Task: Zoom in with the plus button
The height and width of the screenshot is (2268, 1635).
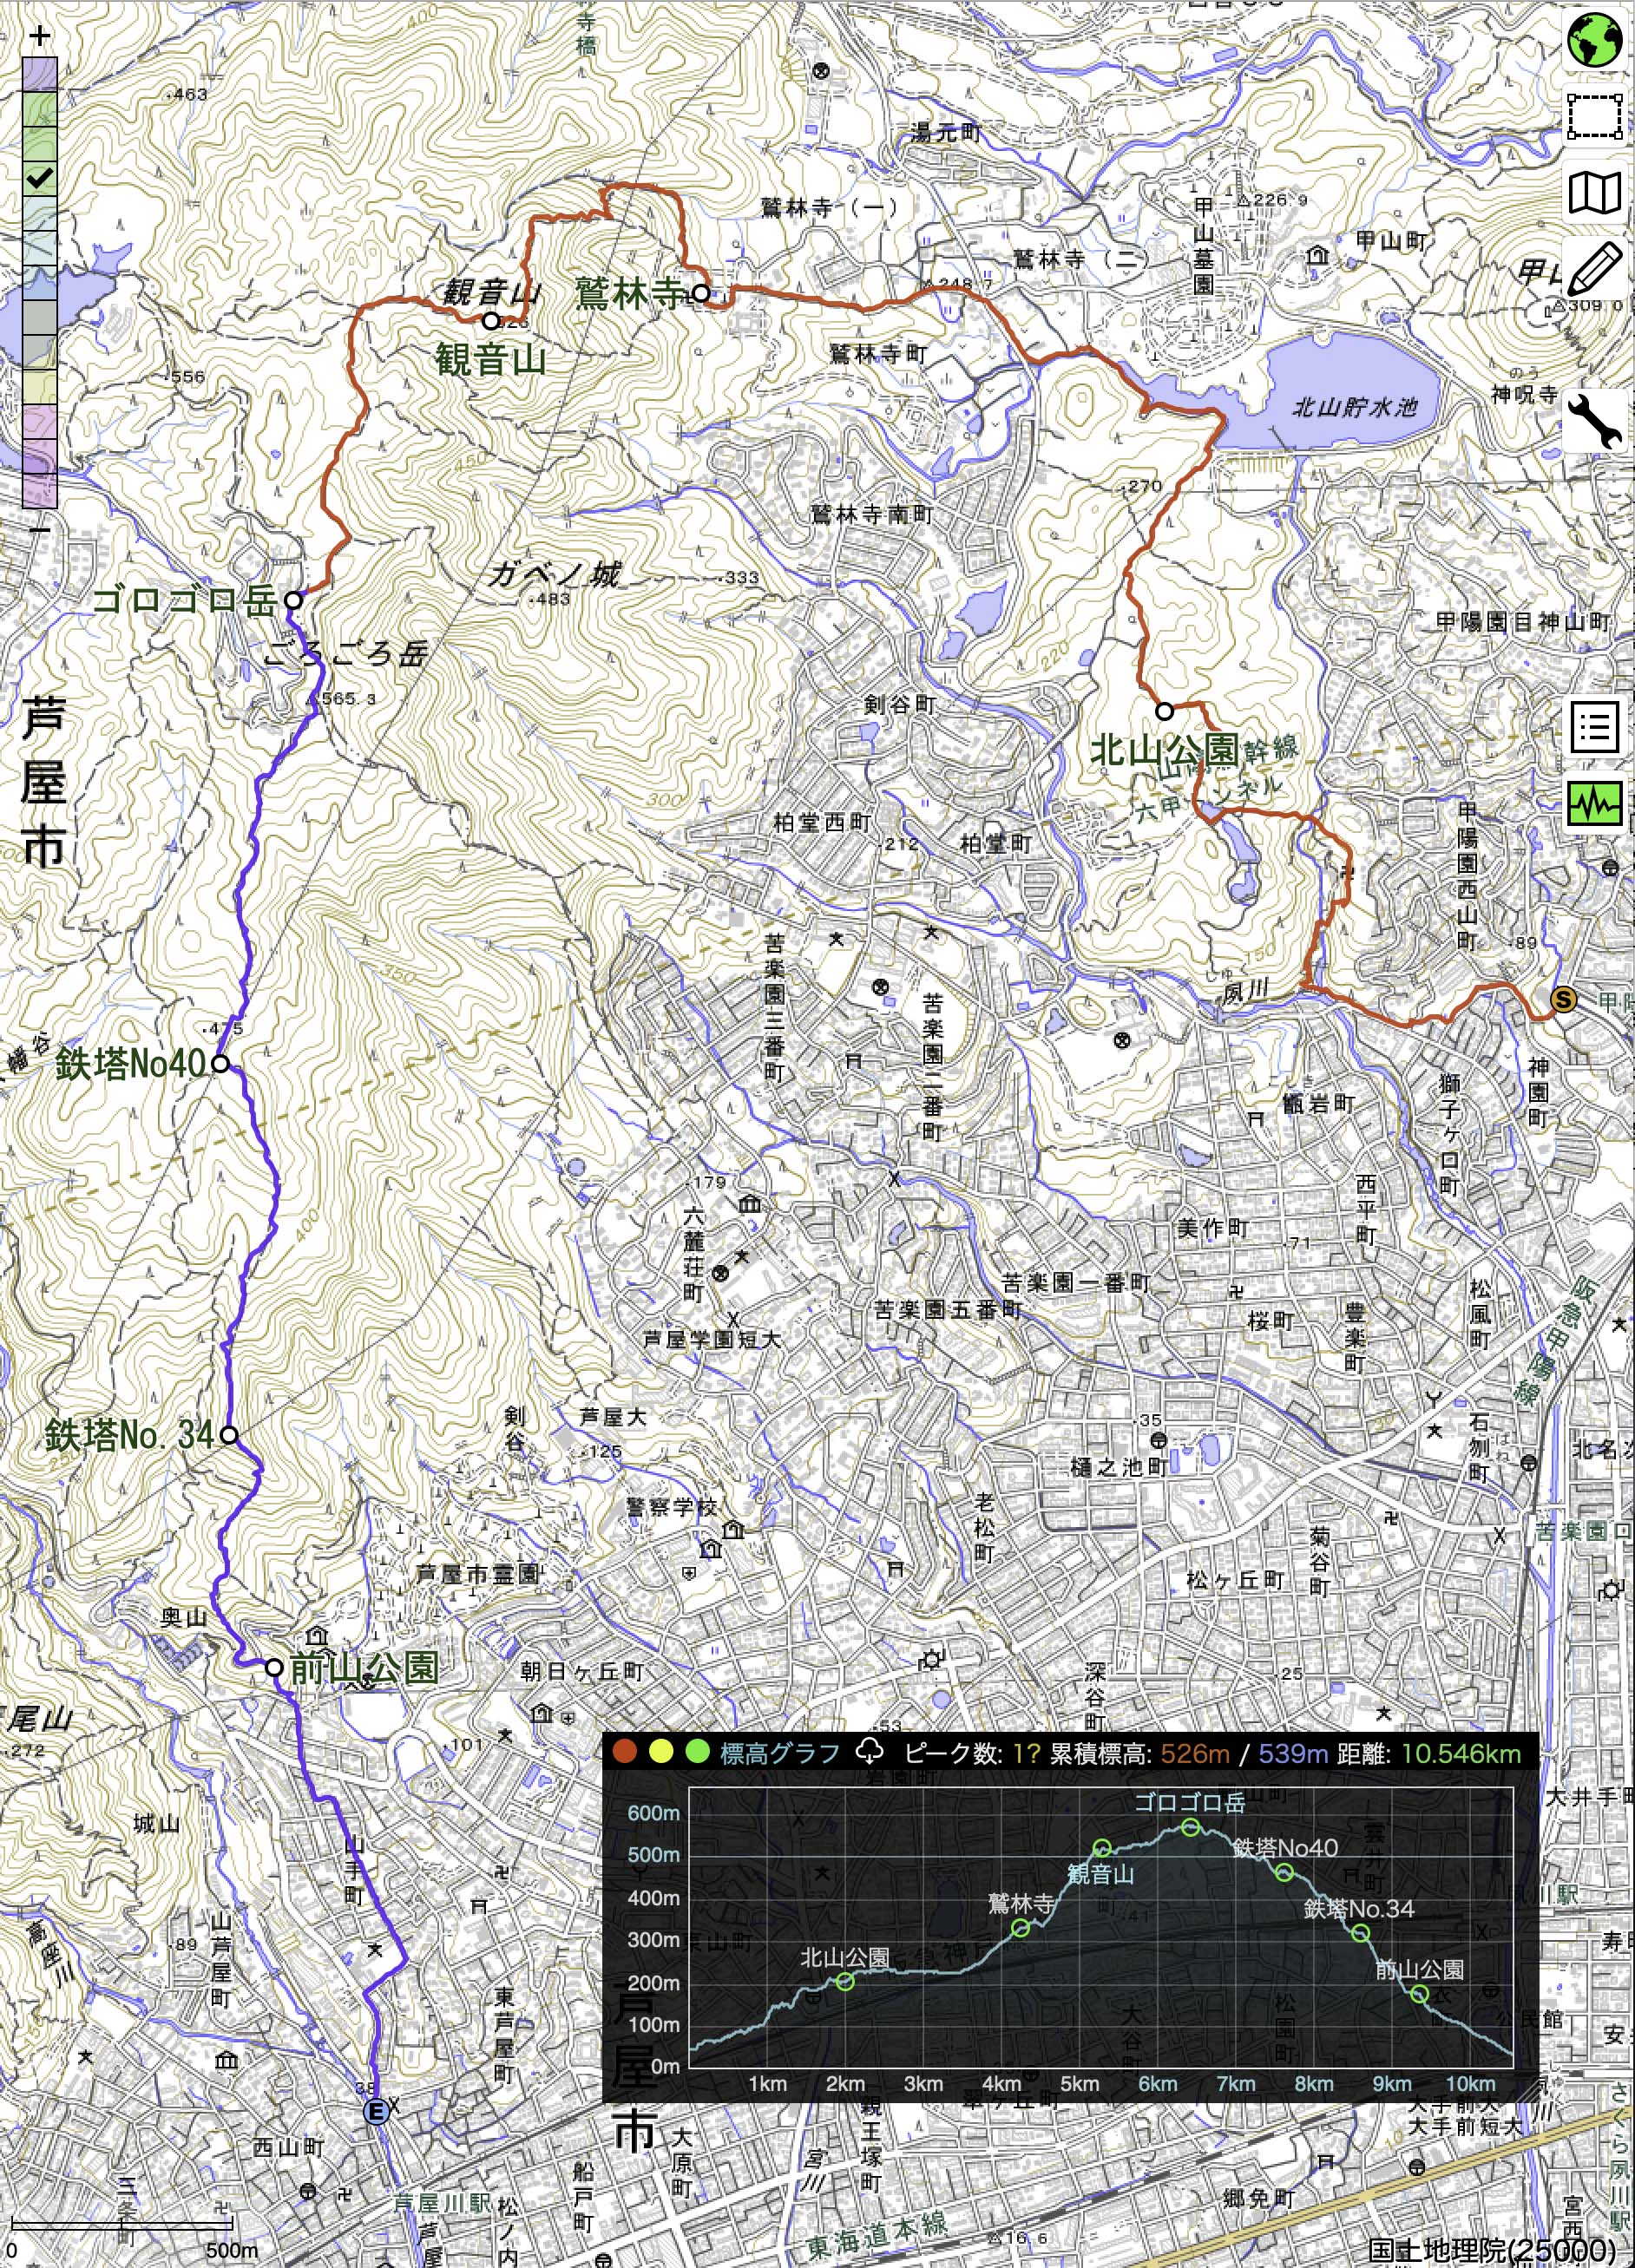Action: 39,37
